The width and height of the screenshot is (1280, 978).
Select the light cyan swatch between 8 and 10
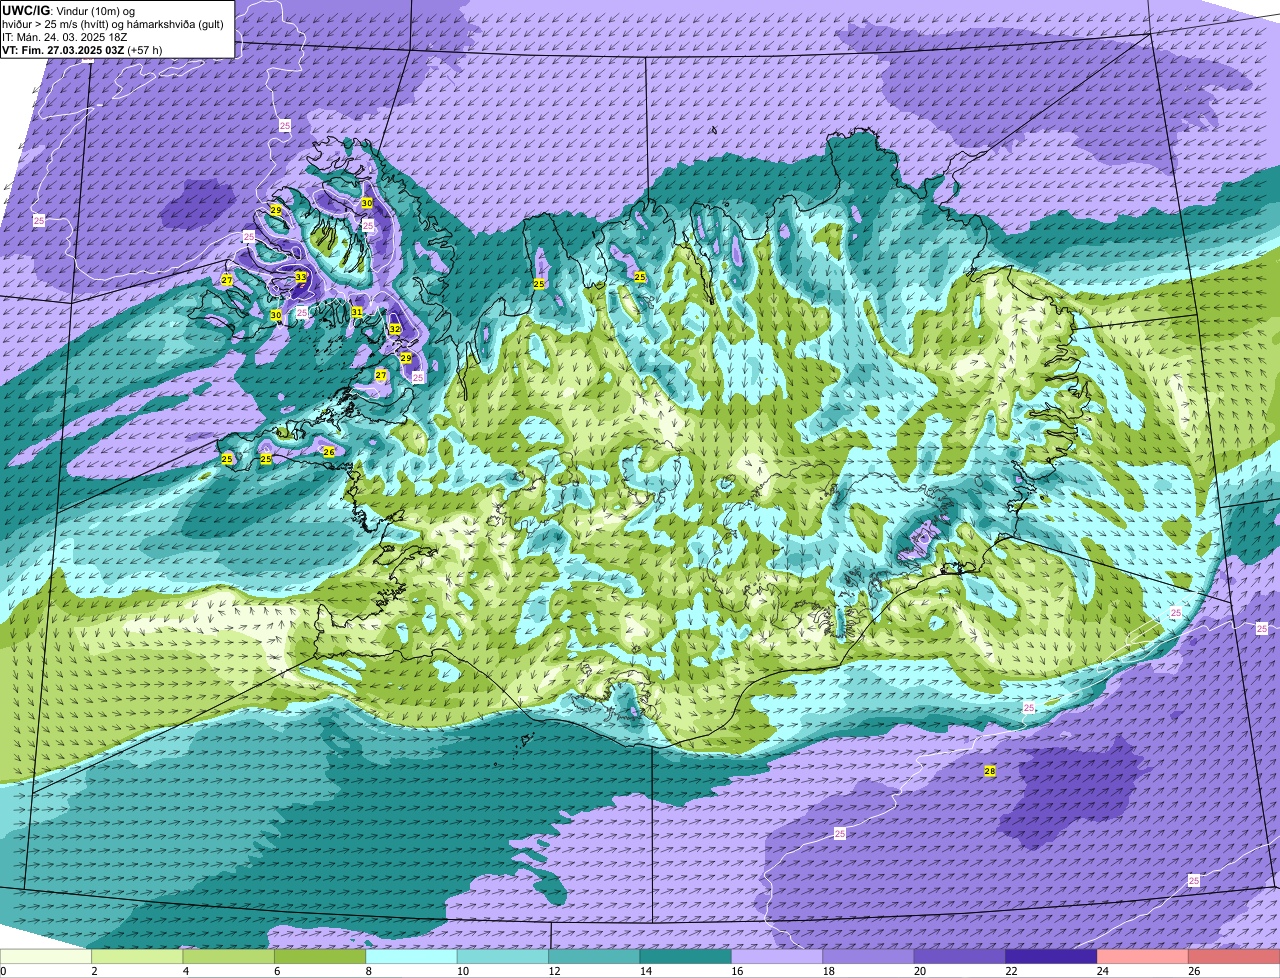[411, 956]
